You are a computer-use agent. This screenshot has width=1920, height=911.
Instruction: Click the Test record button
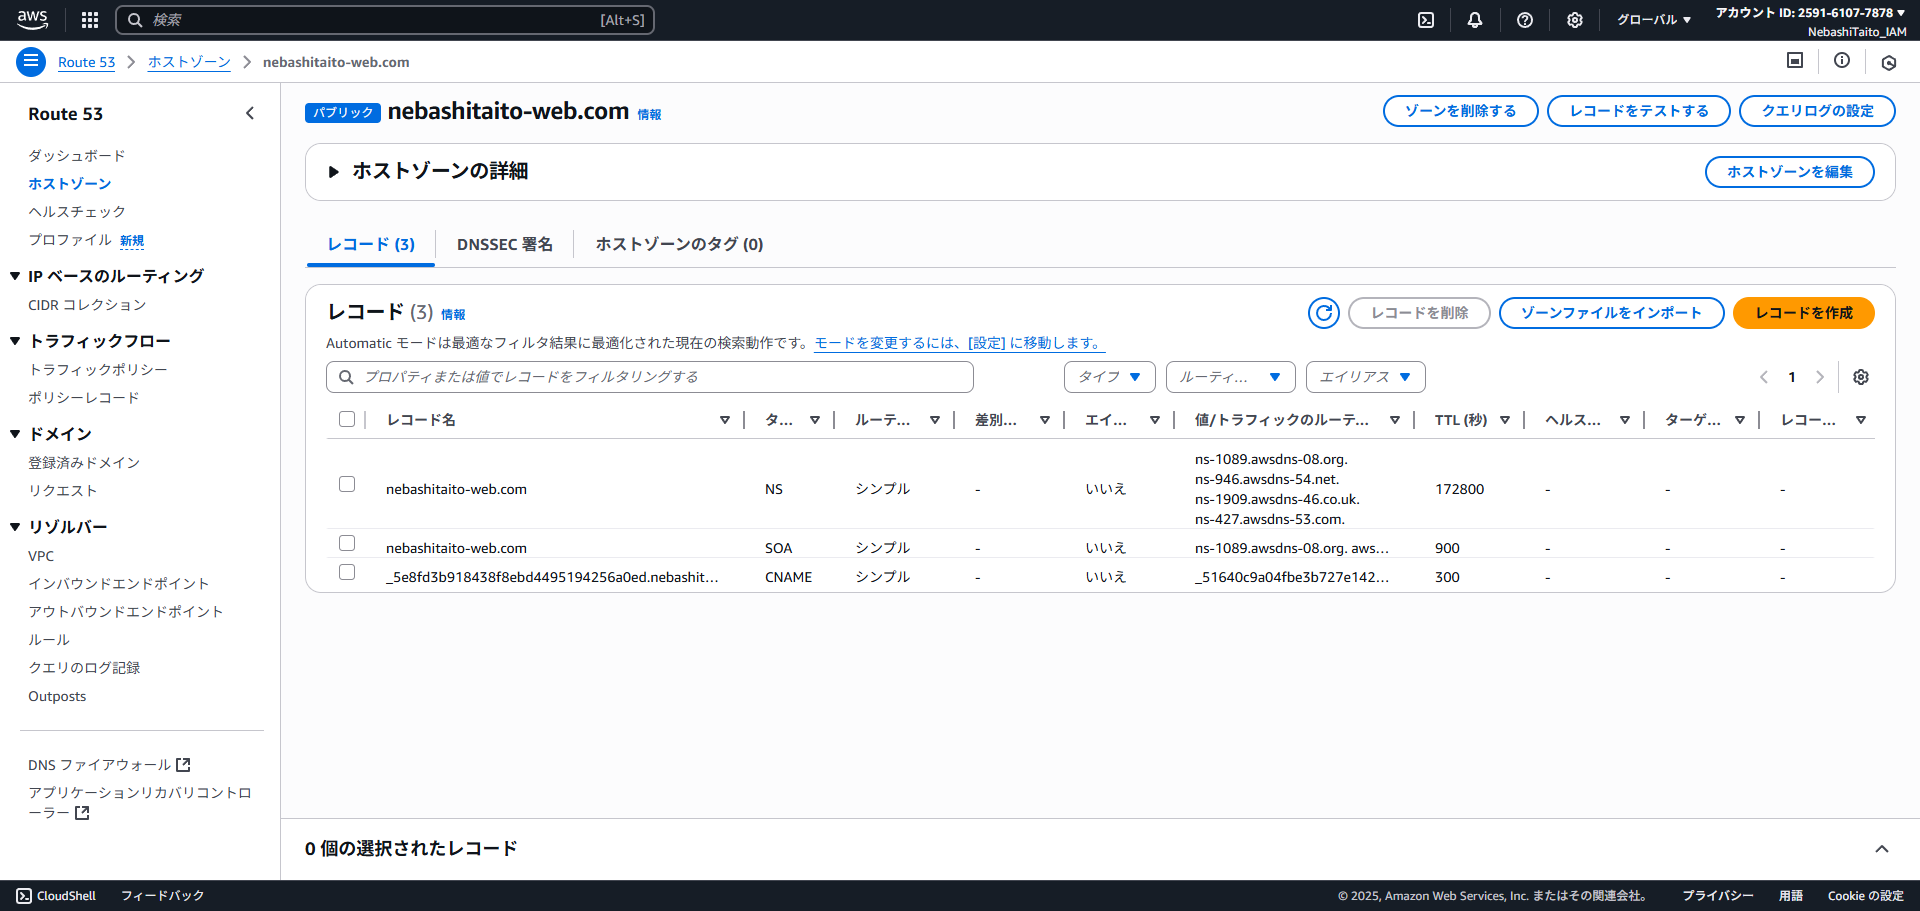click(1639, 111)
